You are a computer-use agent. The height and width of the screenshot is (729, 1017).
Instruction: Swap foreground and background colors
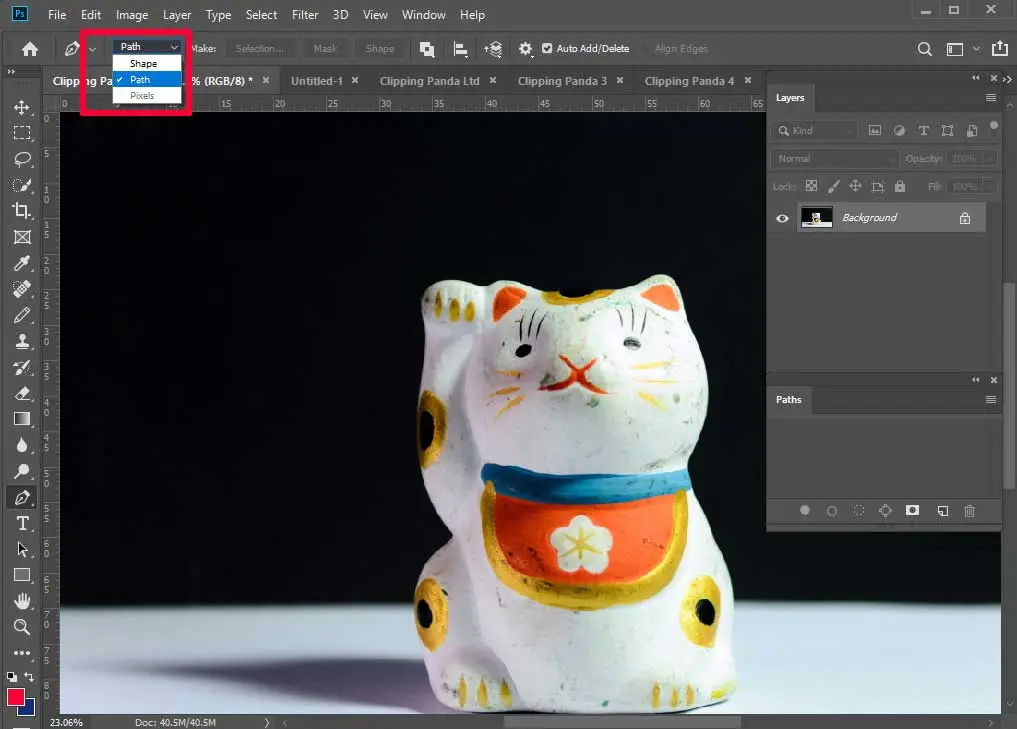tap(29, 676)
